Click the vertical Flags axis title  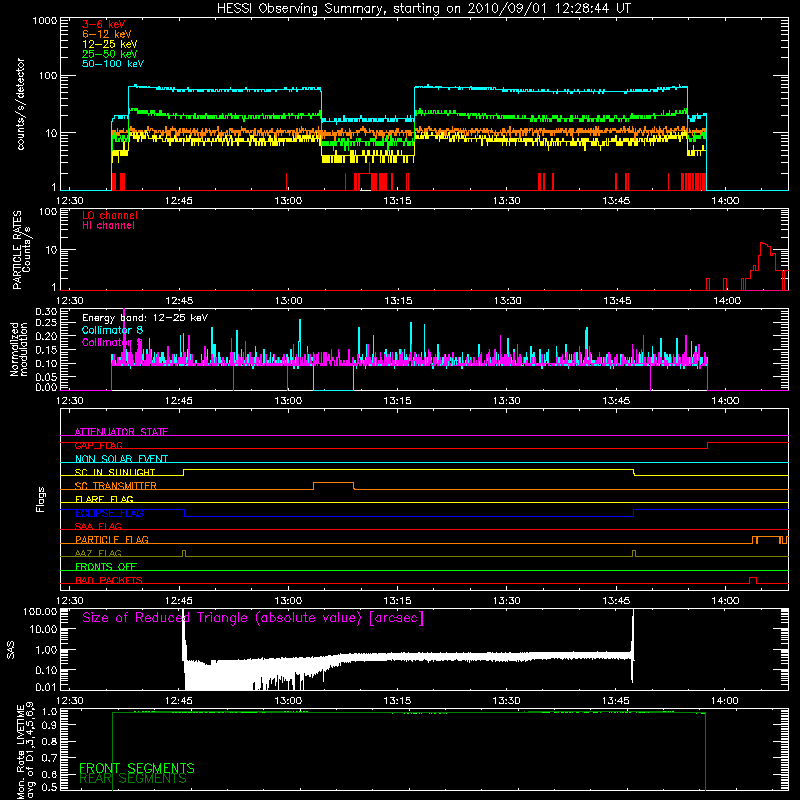(x=41, y=500)
